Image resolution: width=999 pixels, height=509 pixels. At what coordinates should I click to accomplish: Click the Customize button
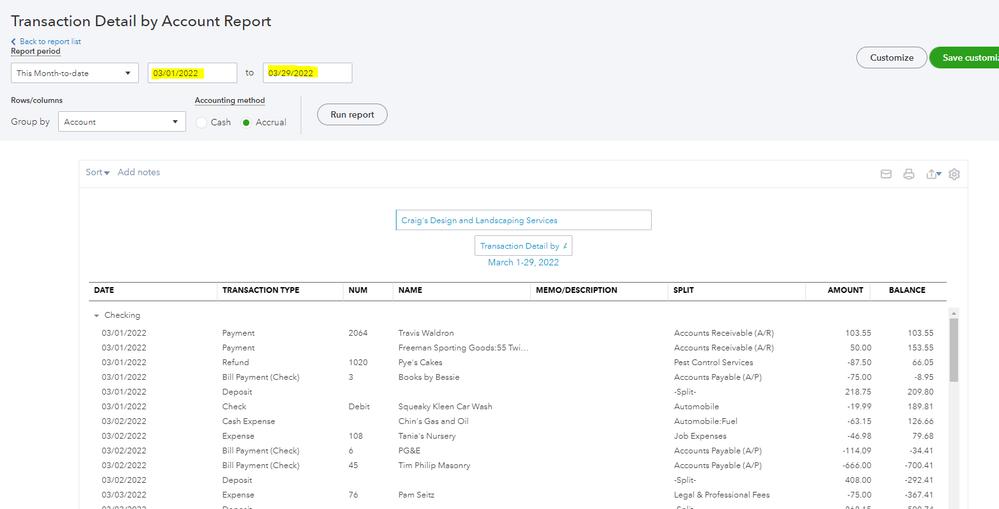891,58
